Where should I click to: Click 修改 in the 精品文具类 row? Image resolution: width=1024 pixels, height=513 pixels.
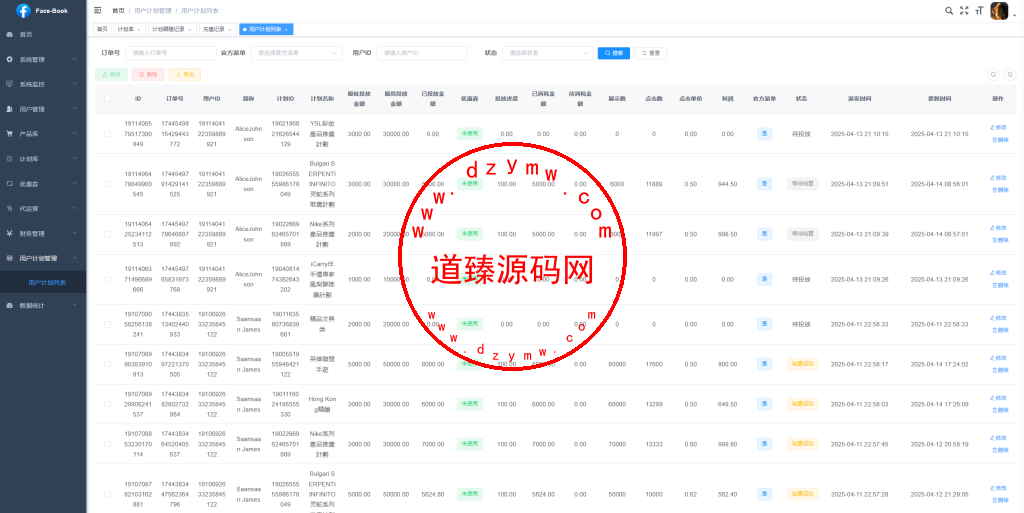(x=999, y=318)
